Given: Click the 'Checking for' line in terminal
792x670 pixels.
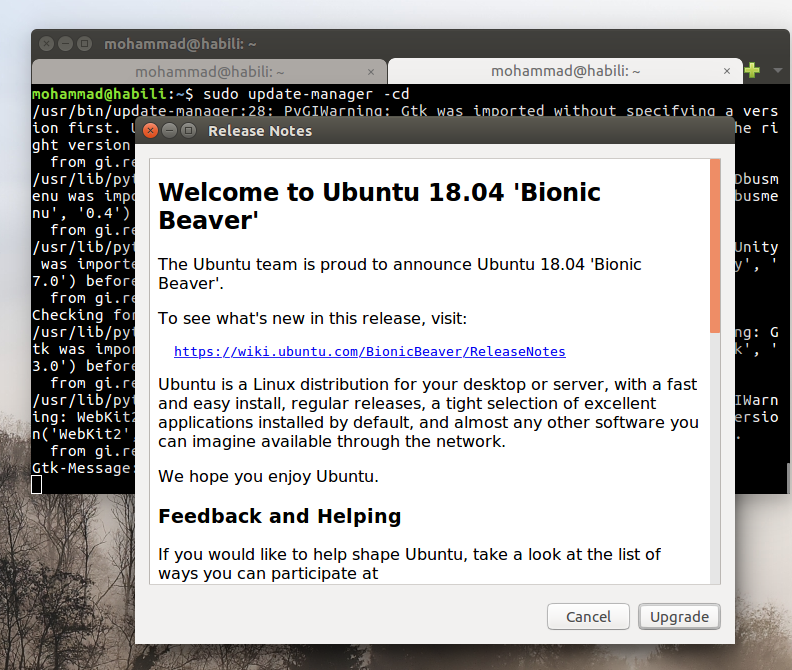Looking at the screenshot, I should (x=84, y=315).
